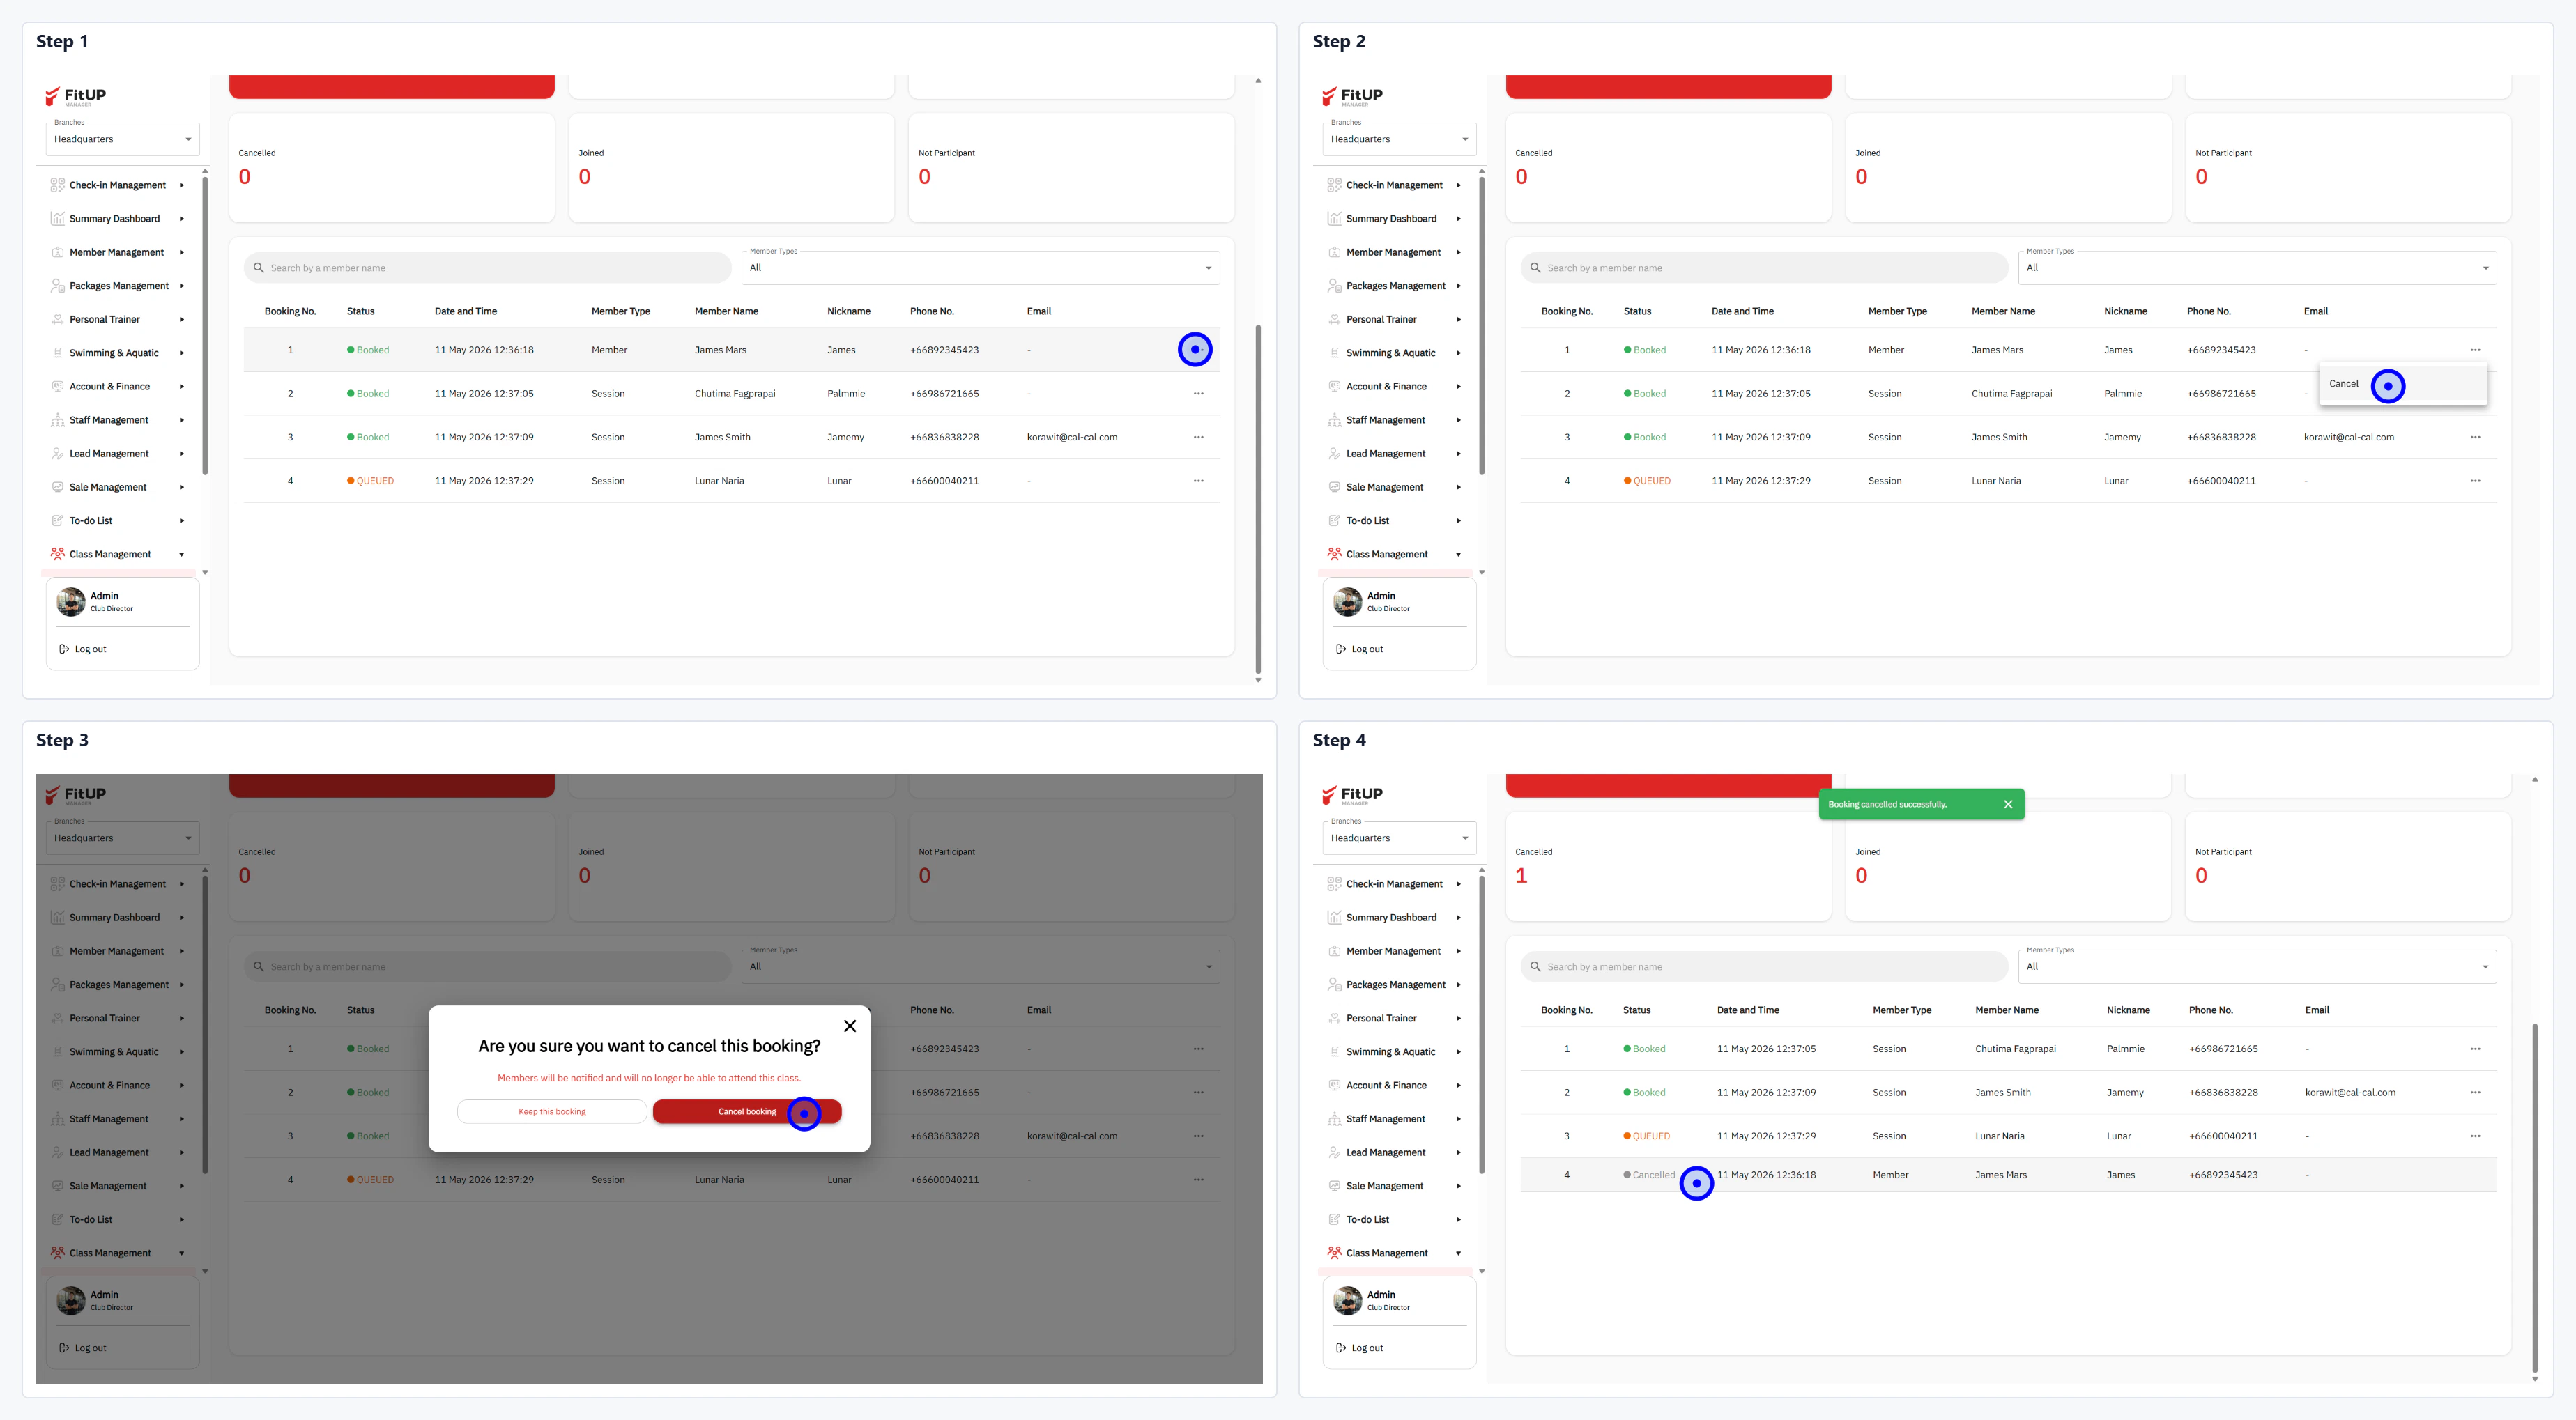Open Staff Management menu in Step 4
2576x1420 pixels.
coord(1395,1119)
